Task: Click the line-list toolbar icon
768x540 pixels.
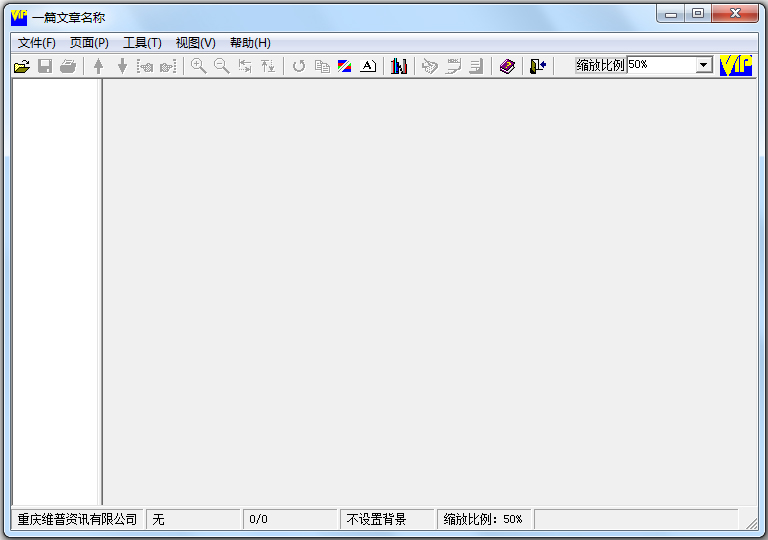Action: point(476,66)
